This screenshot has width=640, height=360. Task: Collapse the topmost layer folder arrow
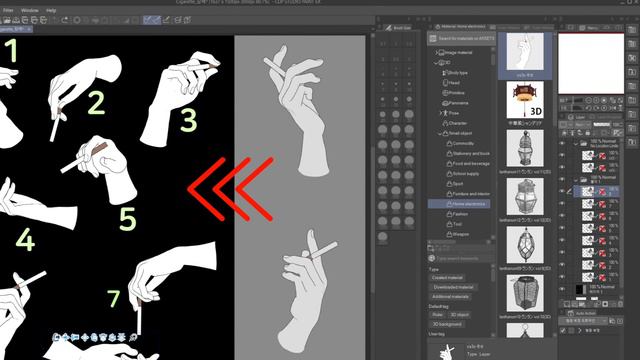(576, 143)
